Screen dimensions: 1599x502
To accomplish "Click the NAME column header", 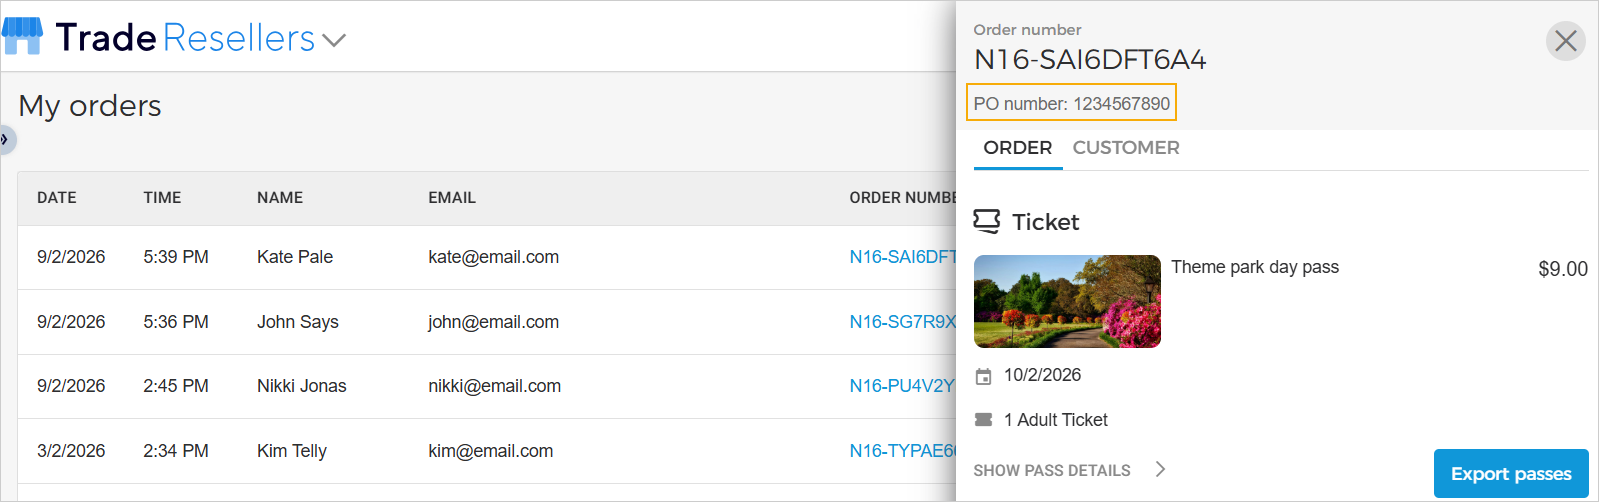I will tap(280, 198).
